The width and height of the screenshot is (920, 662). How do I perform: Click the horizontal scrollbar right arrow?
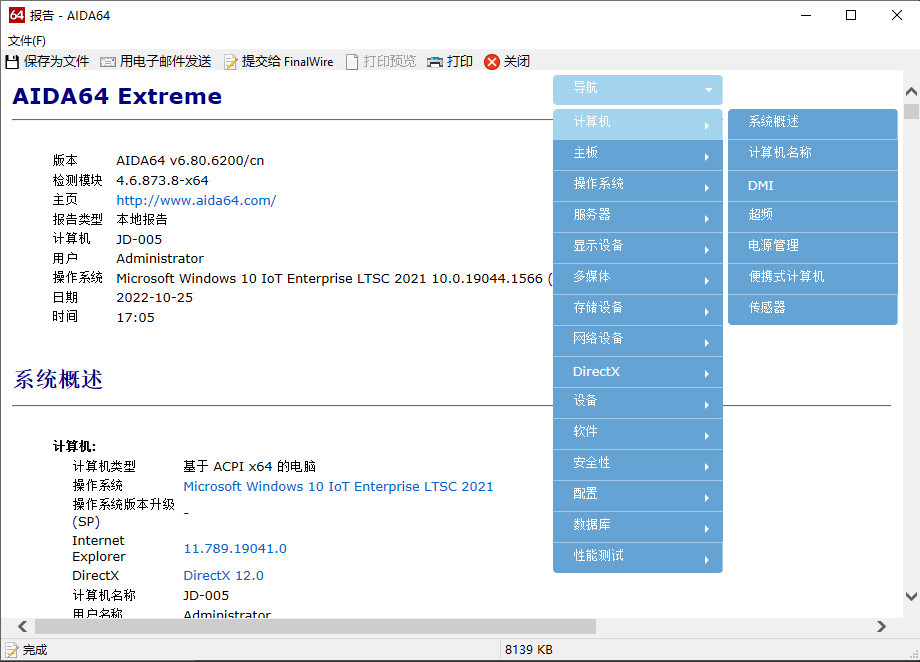[x=881, y=627]
